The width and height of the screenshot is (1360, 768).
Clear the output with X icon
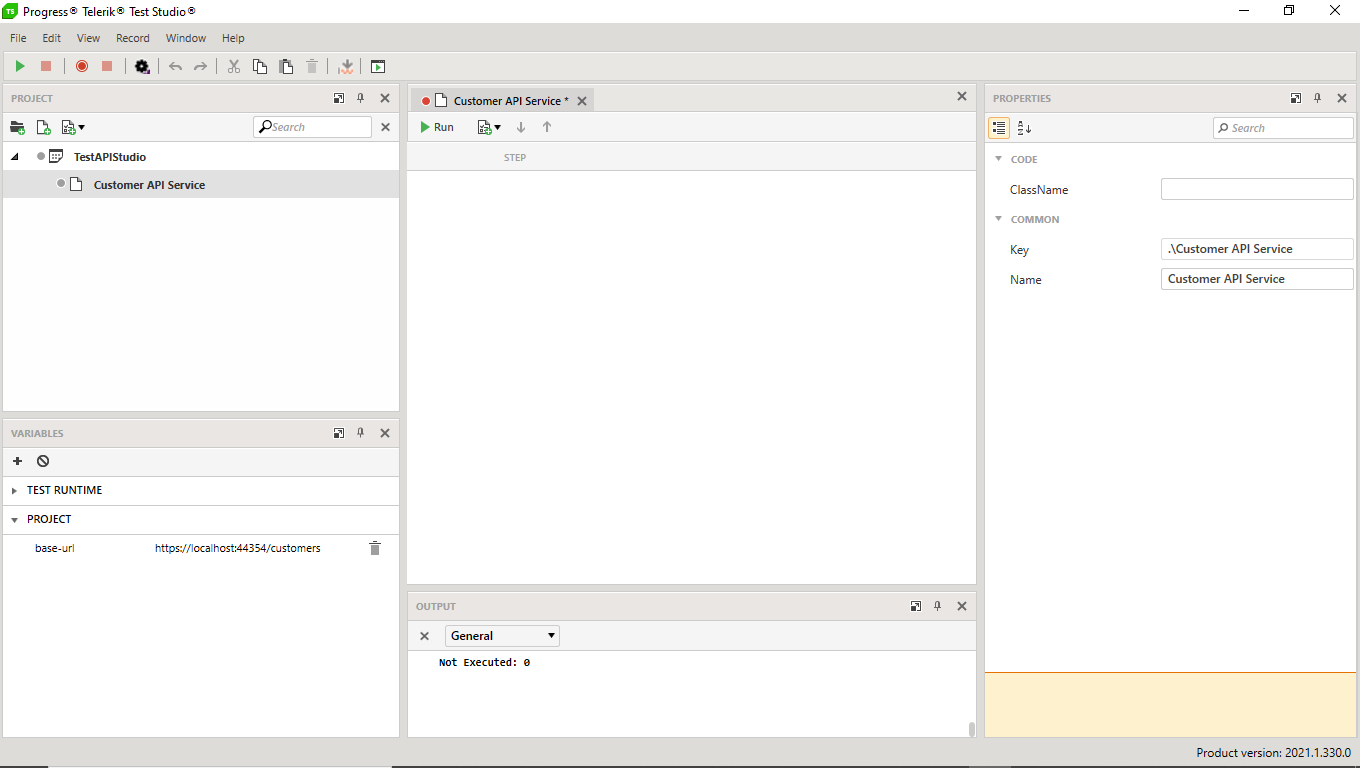[424, 636]
